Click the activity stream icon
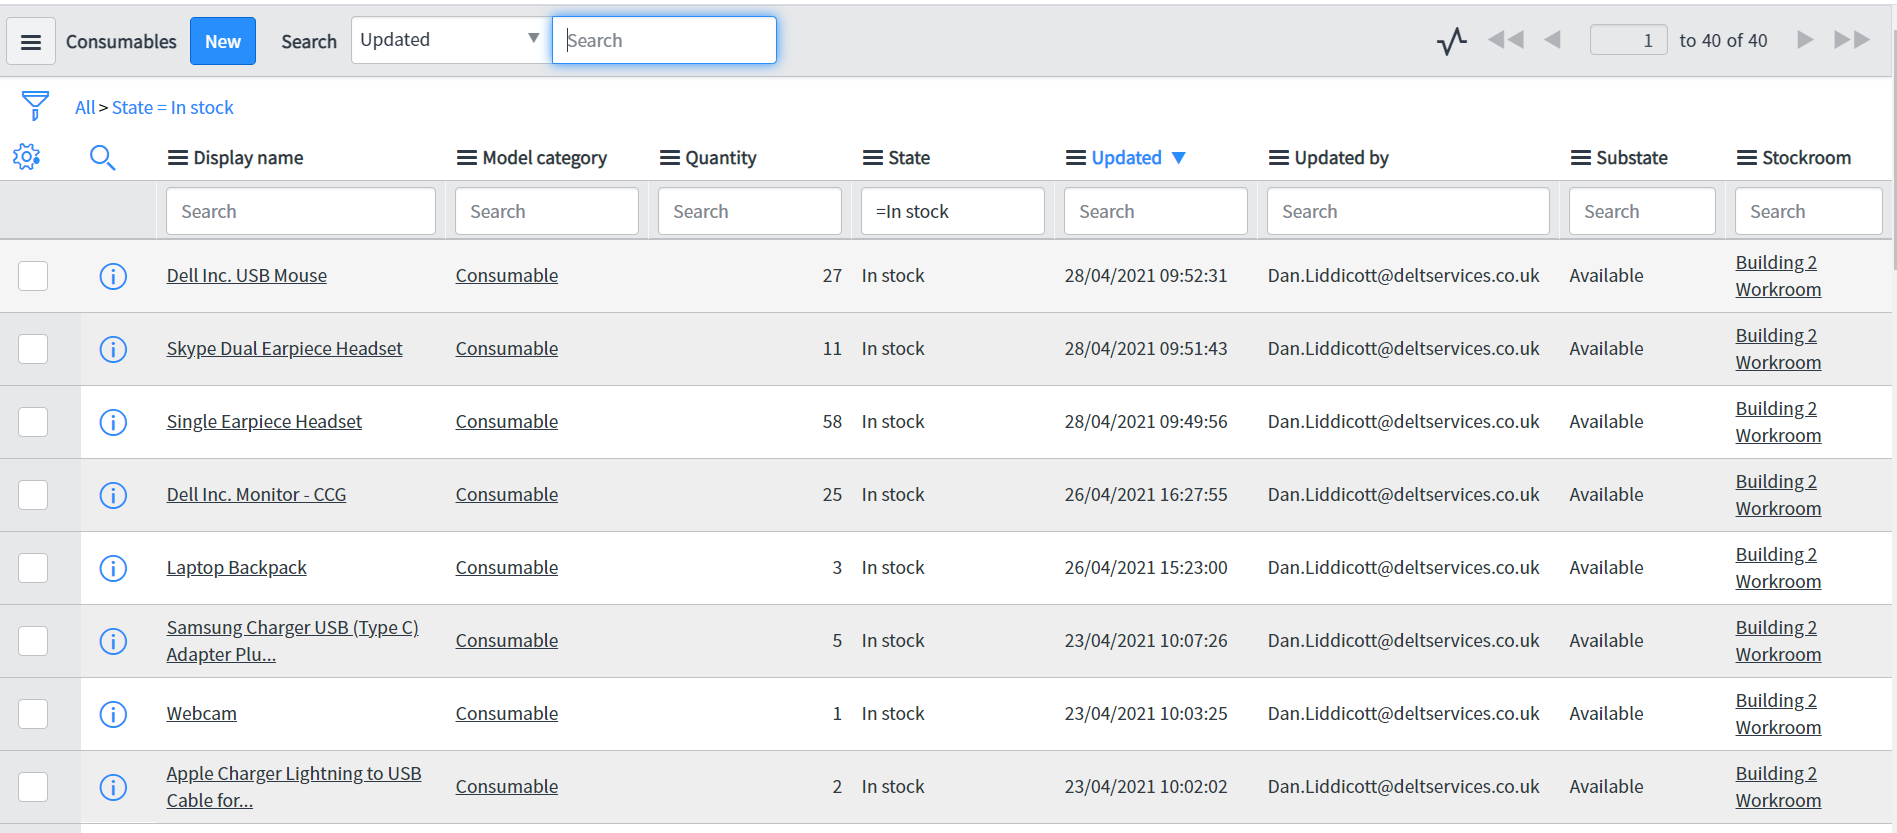Image resolution: width=1897 pixels, height=833 pixels. 1452,41
